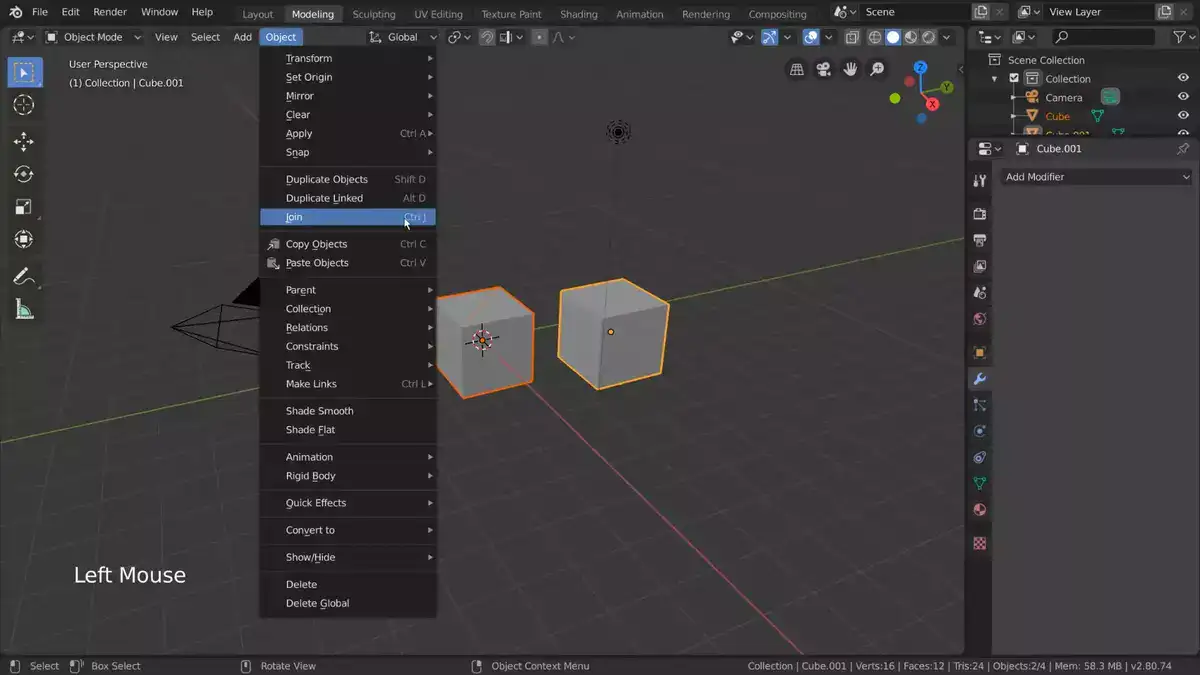This screenshot has height=675, width=1200.
Task: Toggle viewport overlays
Action: click(811, 37)
